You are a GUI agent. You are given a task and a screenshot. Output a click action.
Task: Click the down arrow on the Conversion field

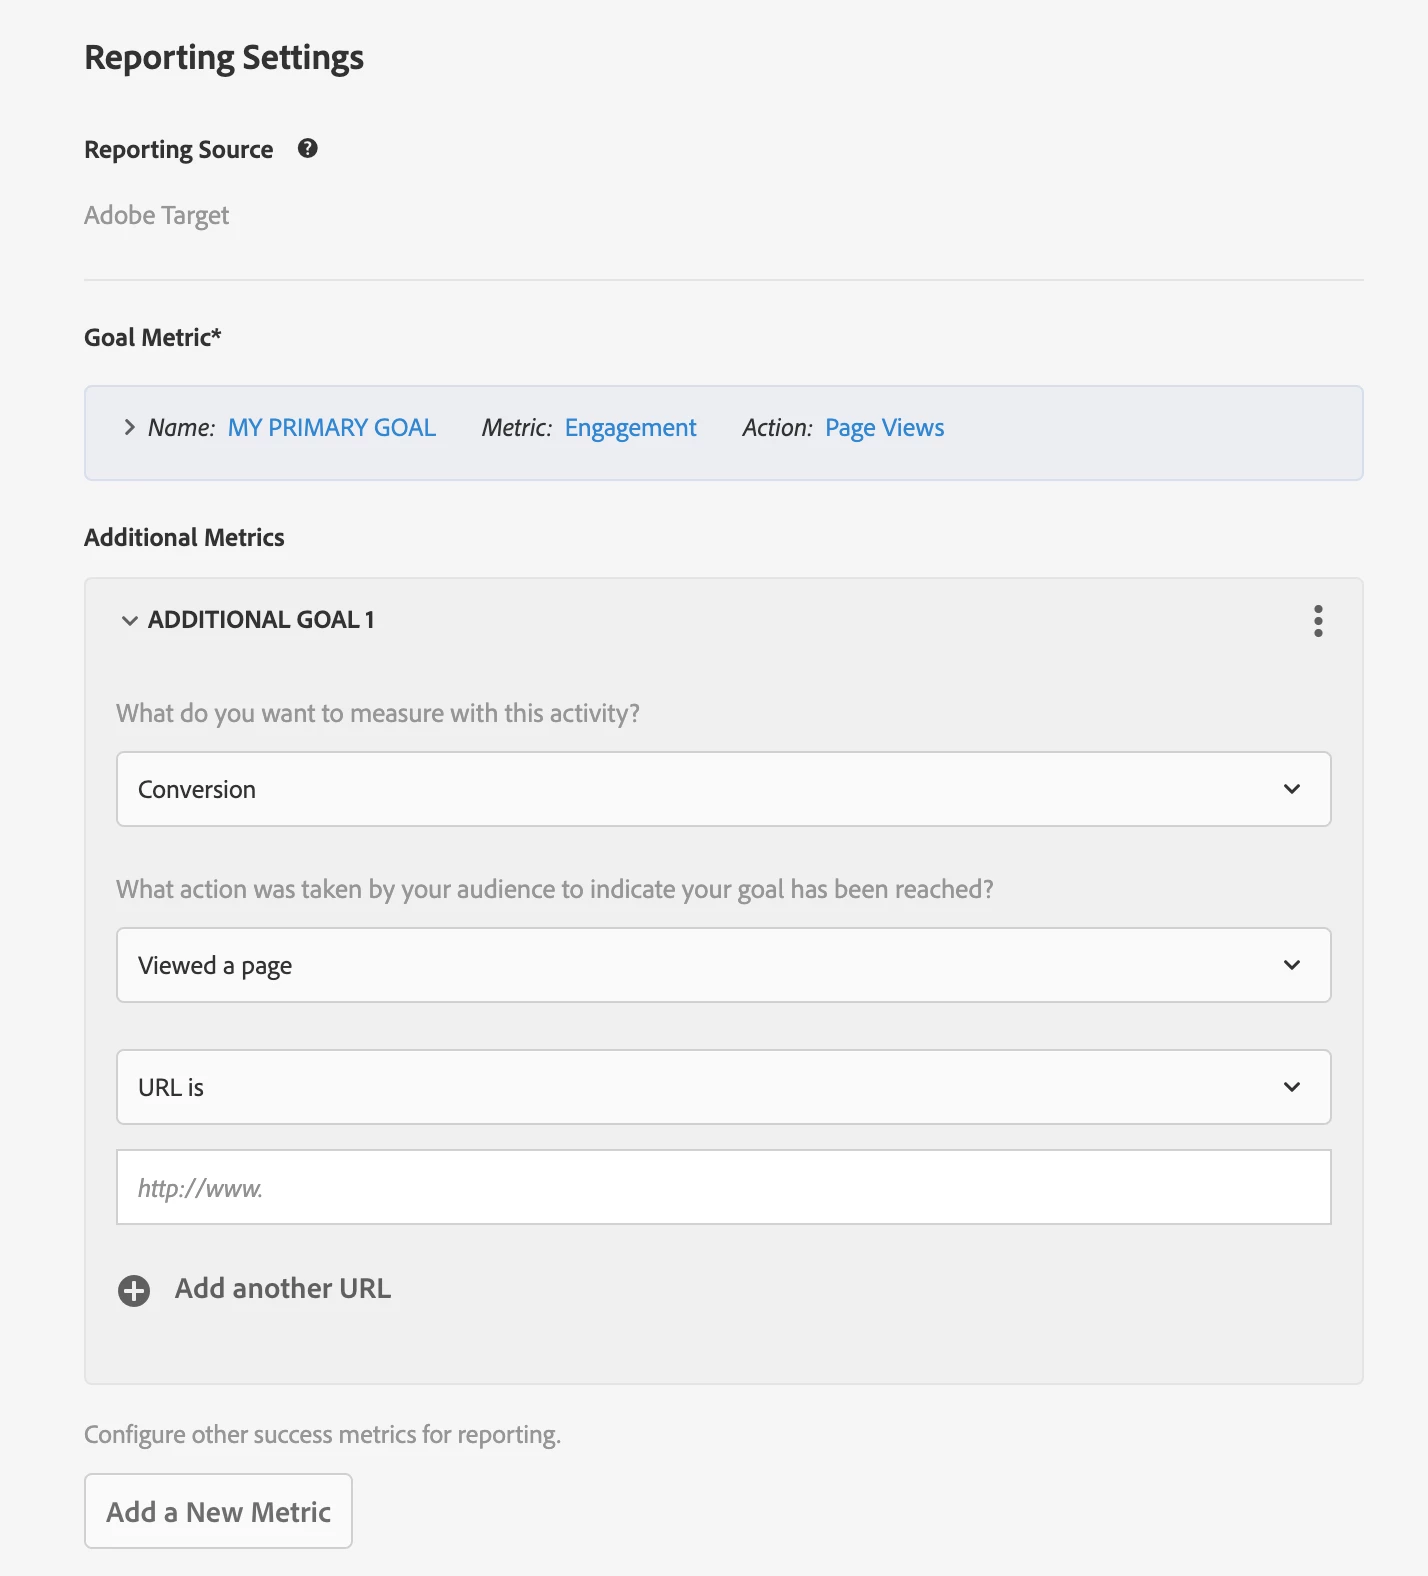1291,789
